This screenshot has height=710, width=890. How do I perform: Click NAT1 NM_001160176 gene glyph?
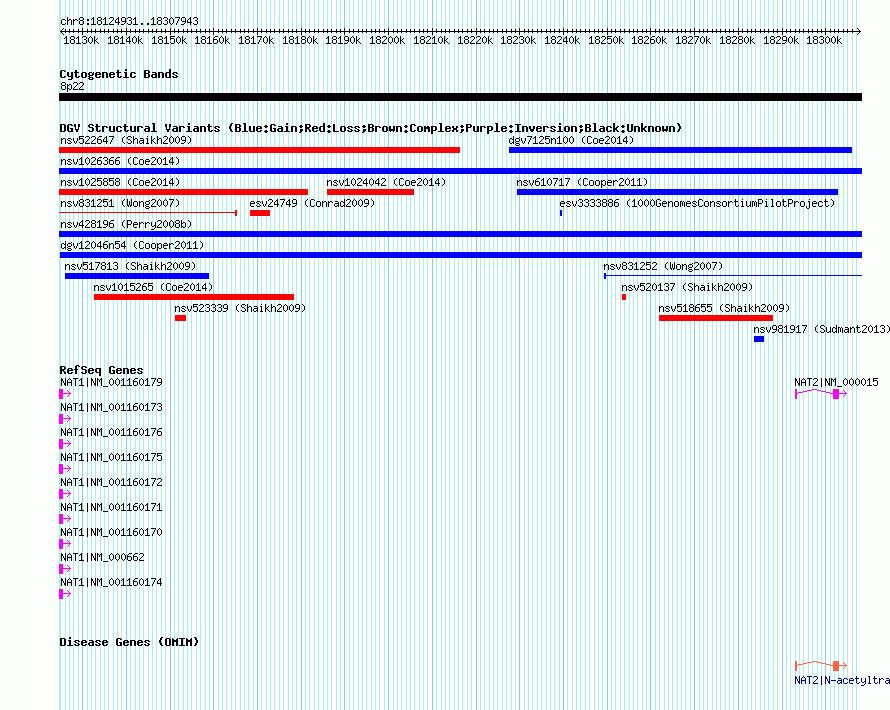[65, 444]
